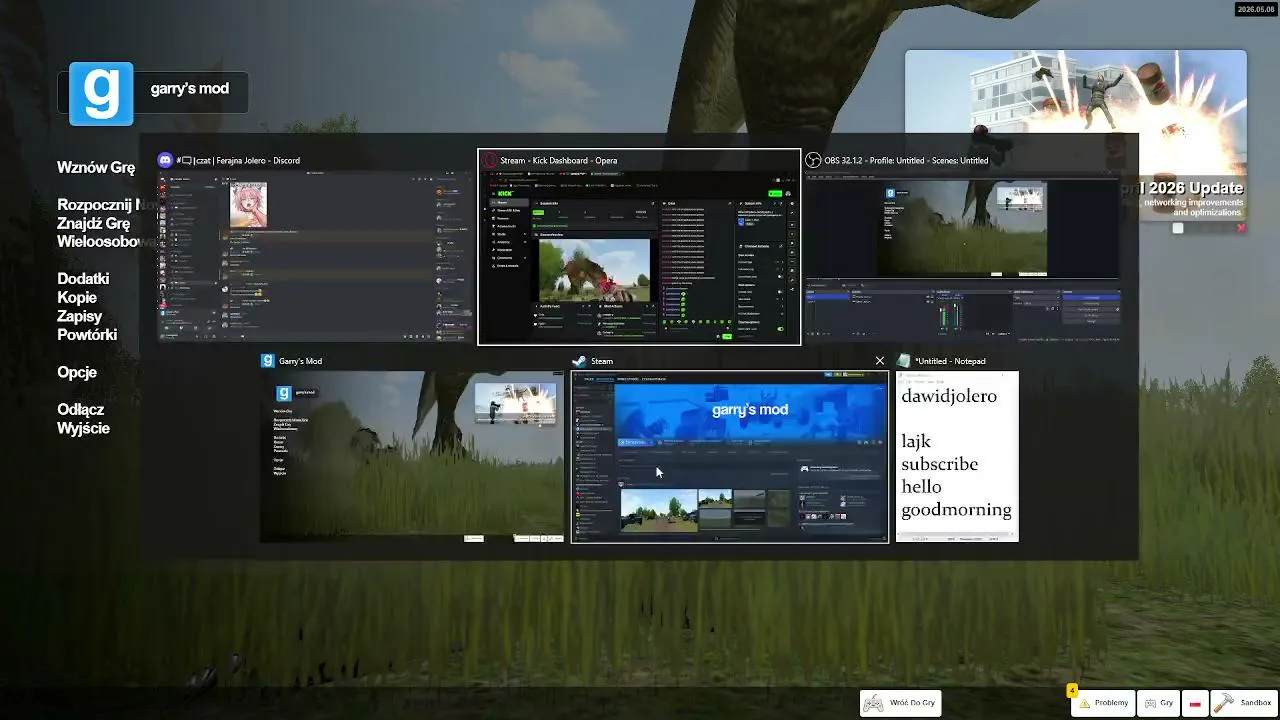Choose Wznów Grę in the main menu
Screen dimensions: 1280x720
coord(96,167)
